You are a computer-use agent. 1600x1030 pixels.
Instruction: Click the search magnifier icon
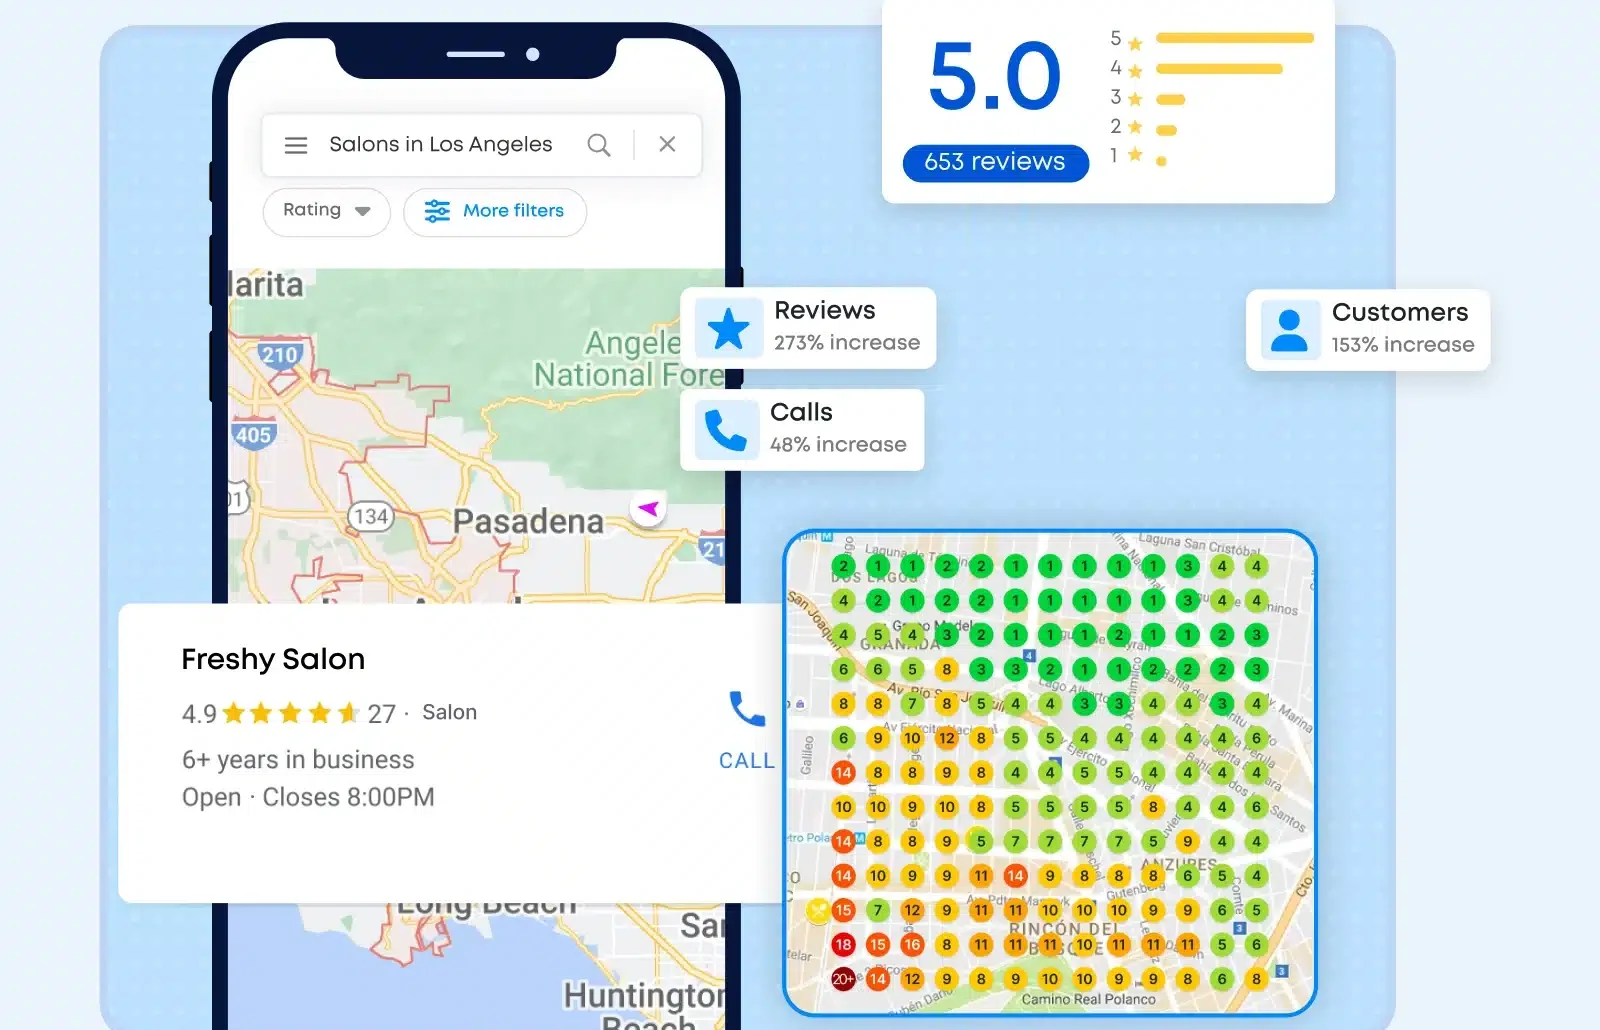[x=599, y=144]
